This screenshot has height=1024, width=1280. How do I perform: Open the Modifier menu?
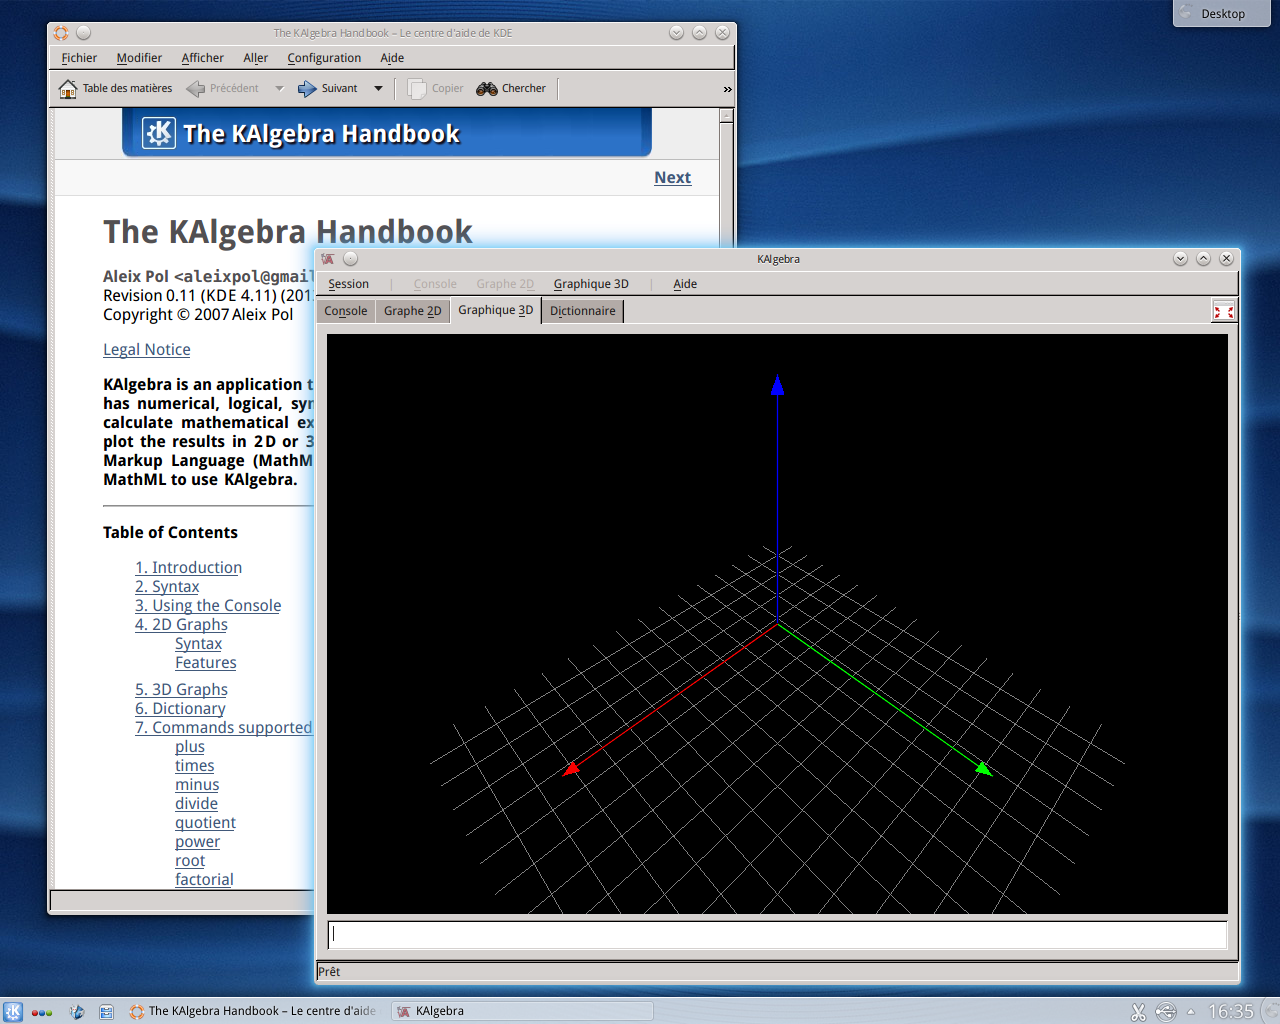coord(139,58)
